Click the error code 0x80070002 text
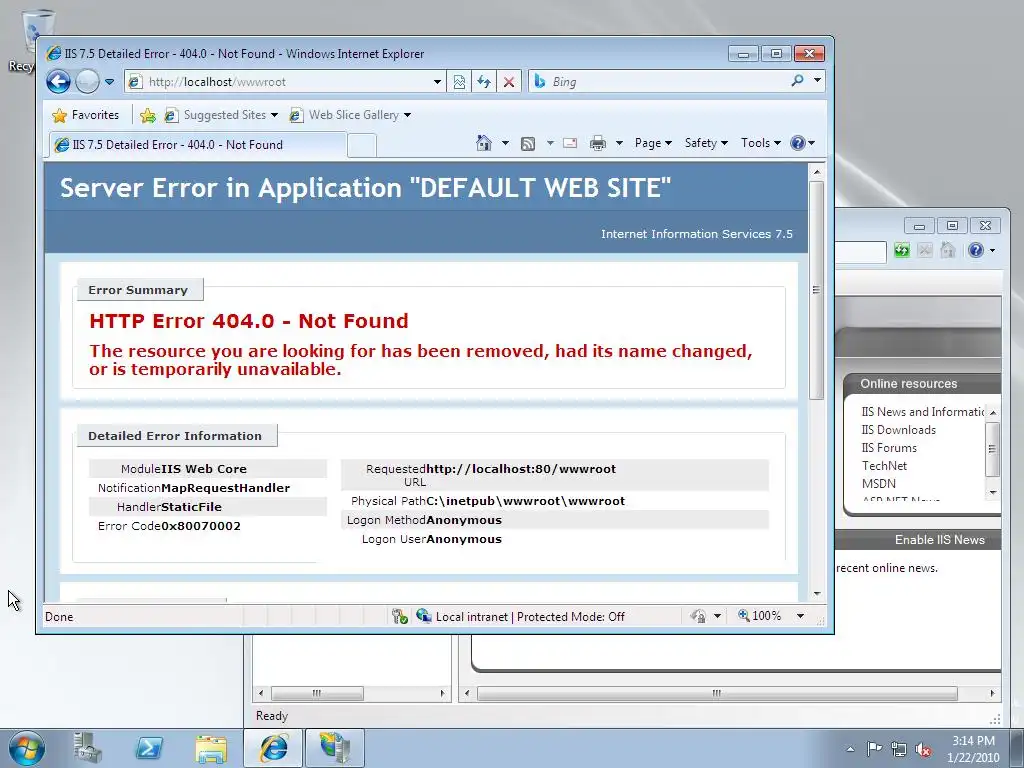The image size is (1024, 768). click(201, 526)
